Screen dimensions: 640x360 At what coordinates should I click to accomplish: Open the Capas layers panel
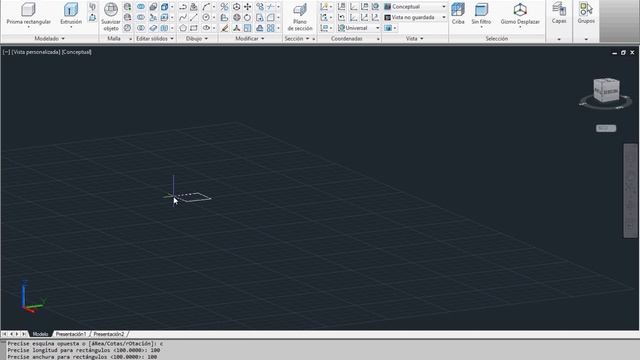559,13
